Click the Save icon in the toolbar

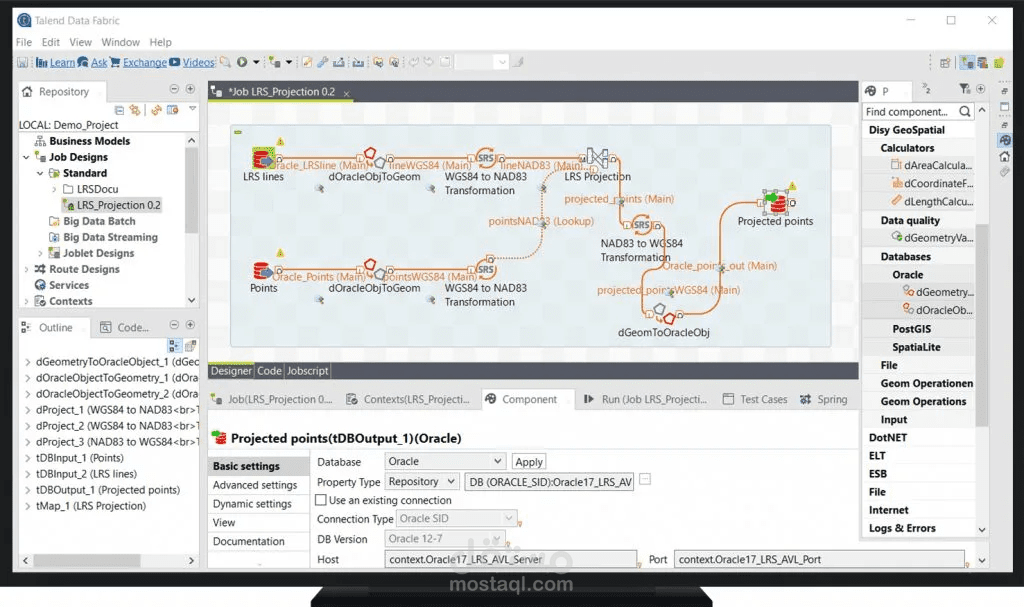coord(22,62)
